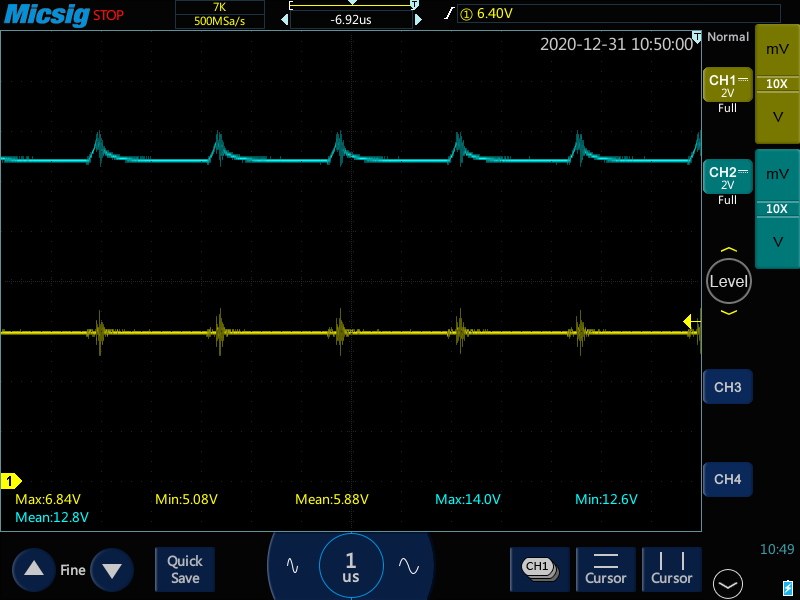
Task: Tap the Micsig logo
Action: pos(46,14)
